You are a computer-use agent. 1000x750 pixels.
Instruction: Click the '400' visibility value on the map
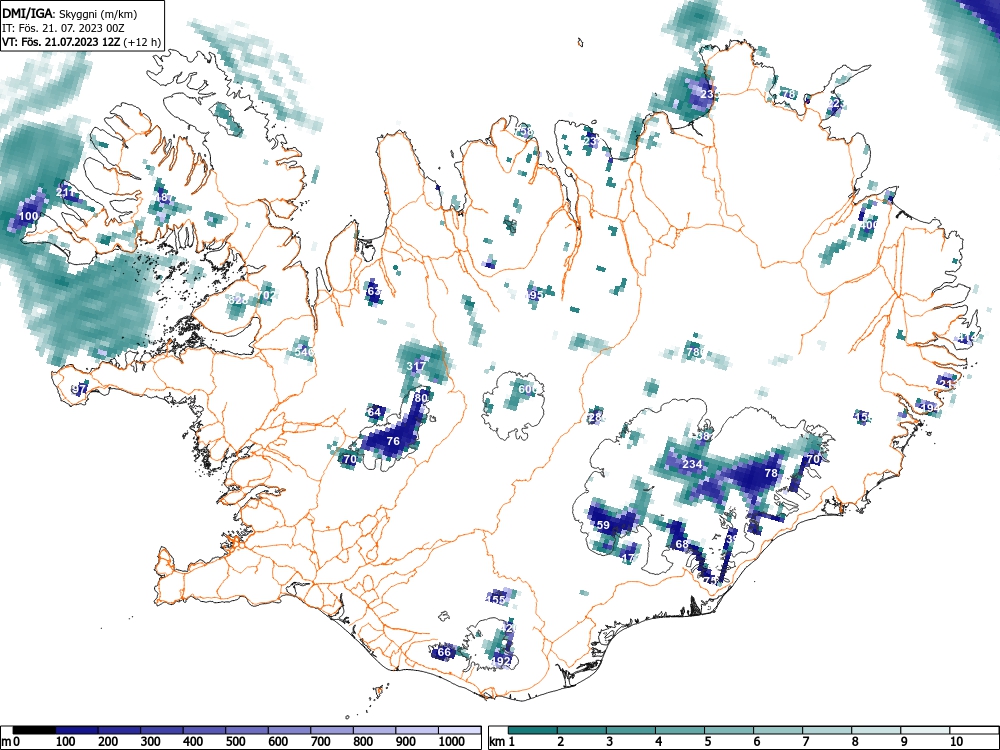pyautogui.click(x=869, y=224)
